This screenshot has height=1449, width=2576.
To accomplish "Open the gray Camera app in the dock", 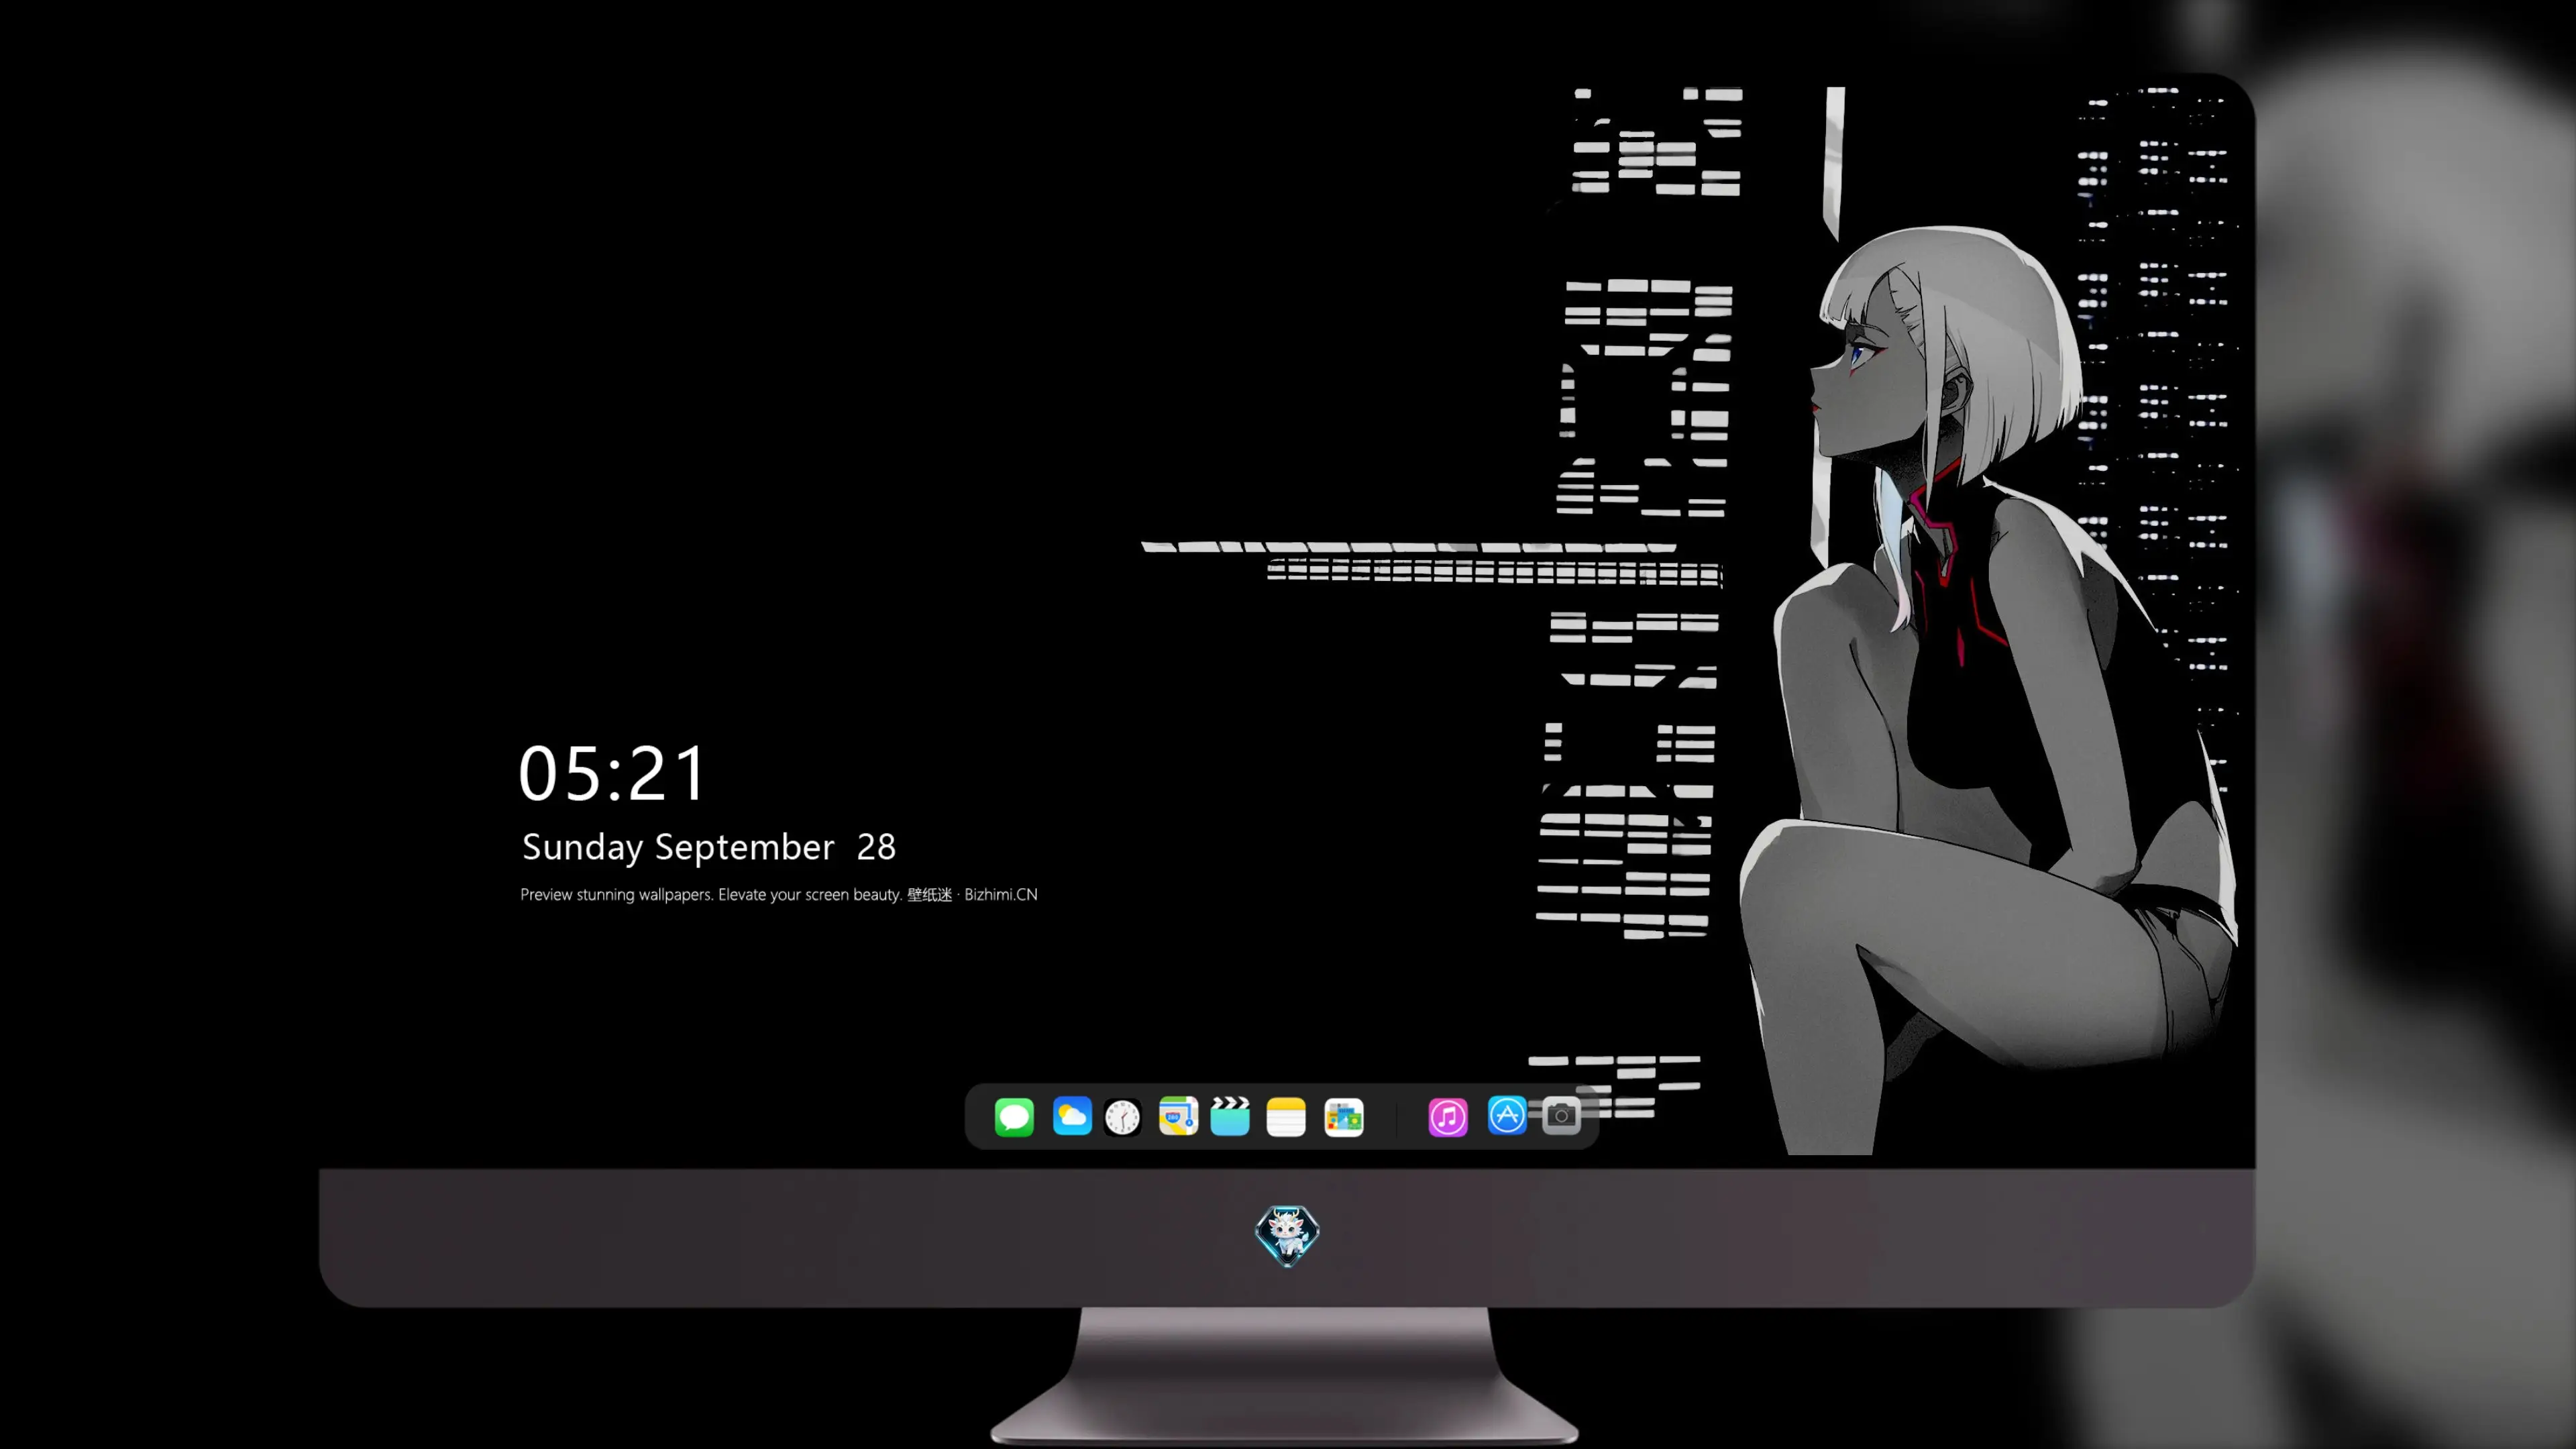I will (x=1561, y=1115).
